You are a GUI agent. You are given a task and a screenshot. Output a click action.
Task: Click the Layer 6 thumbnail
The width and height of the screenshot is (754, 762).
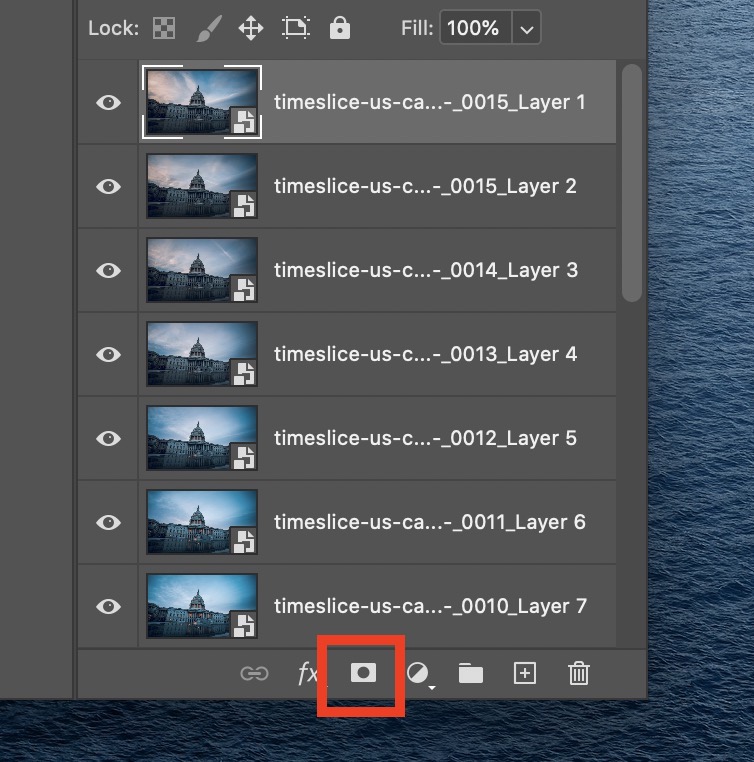202,522
